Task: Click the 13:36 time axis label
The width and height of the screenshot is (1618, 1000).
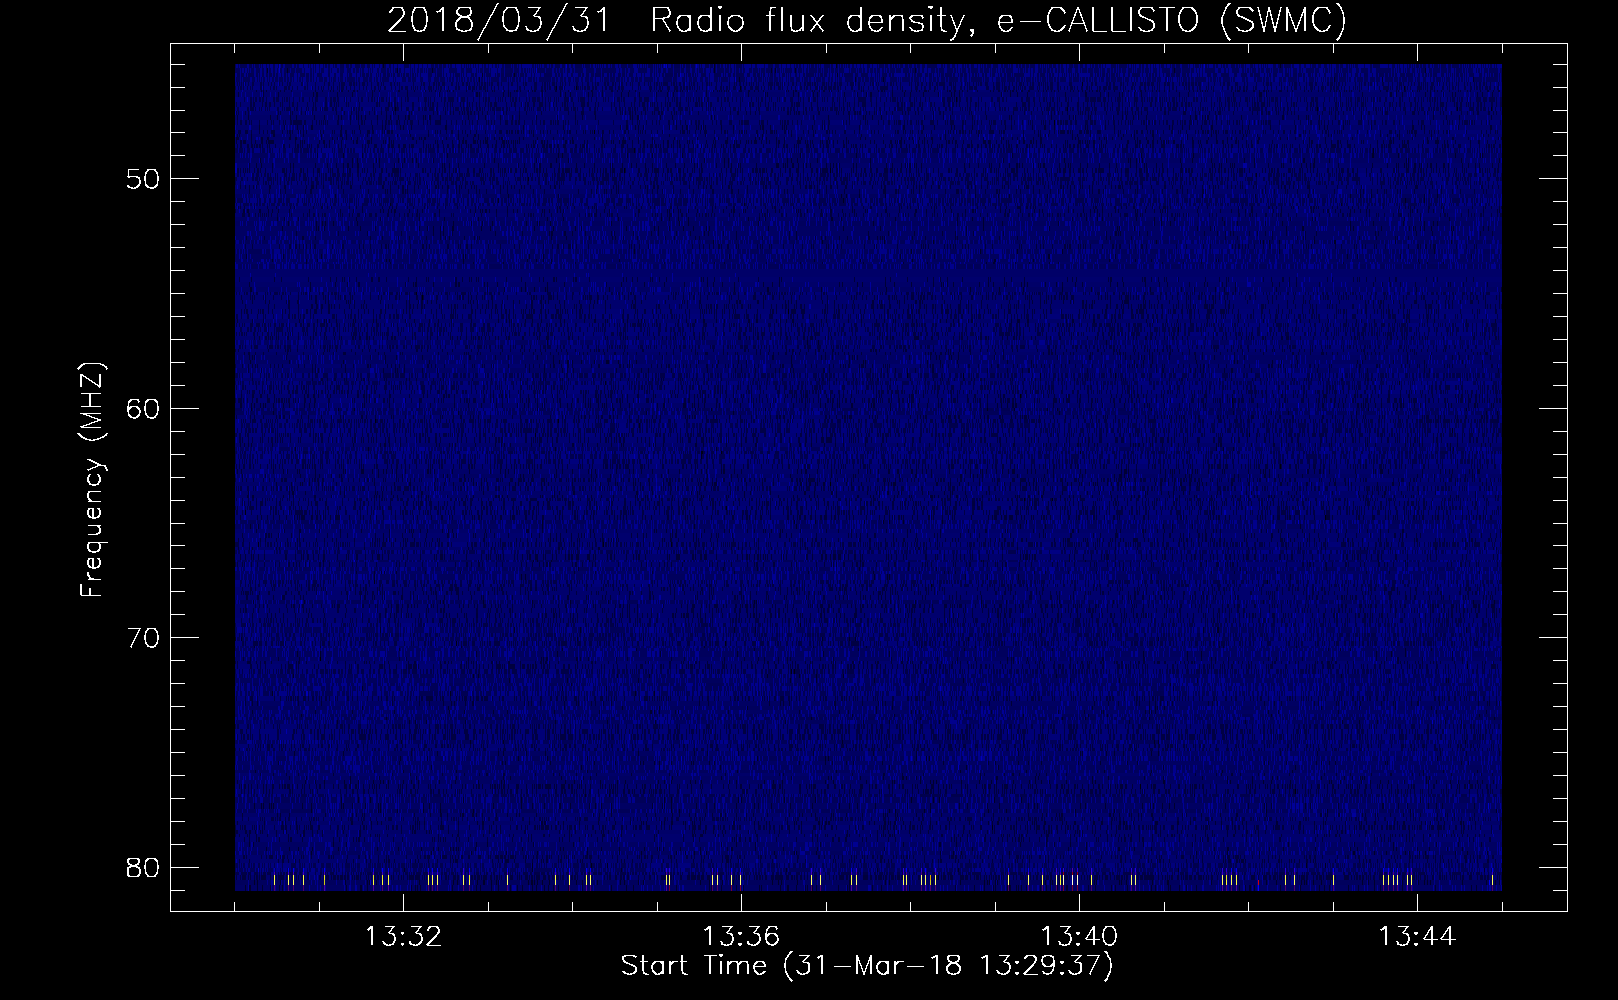Action: [741, 937]
